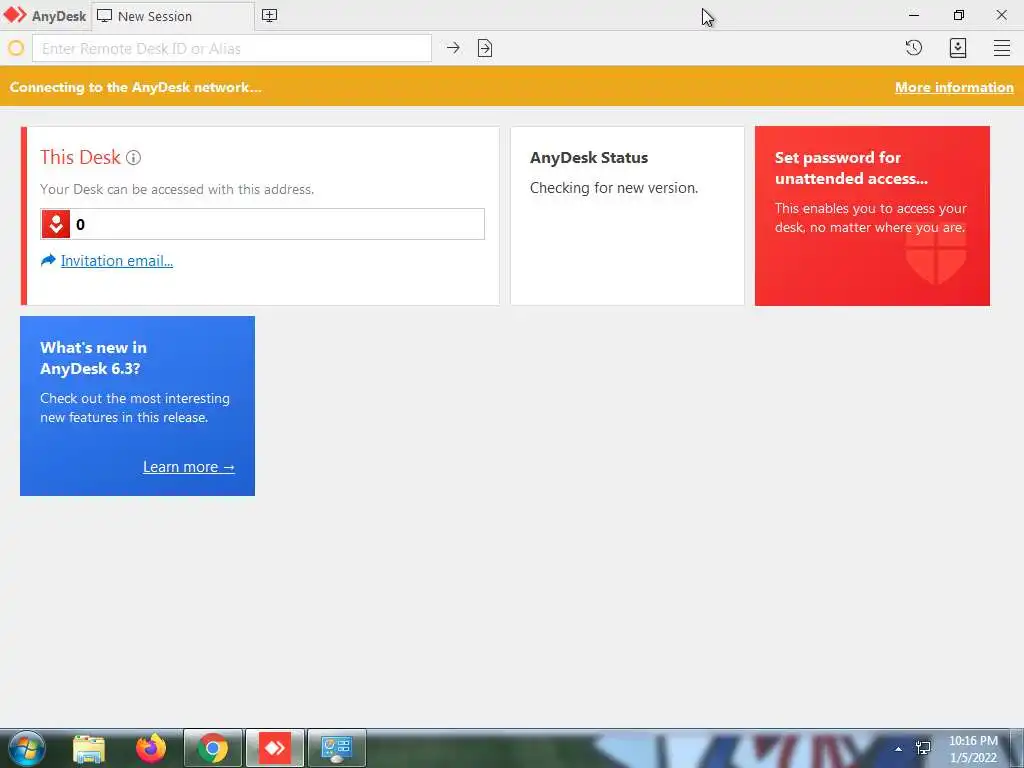Launch Firefox from taskbar
The width and height of the screenshot is (1024, 768).
click(151, 748)
